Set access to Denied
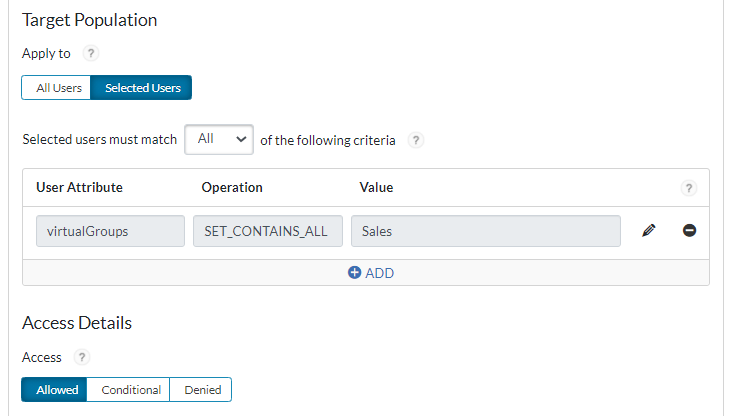This screenshot has height=416, width=730. point(201,390)
